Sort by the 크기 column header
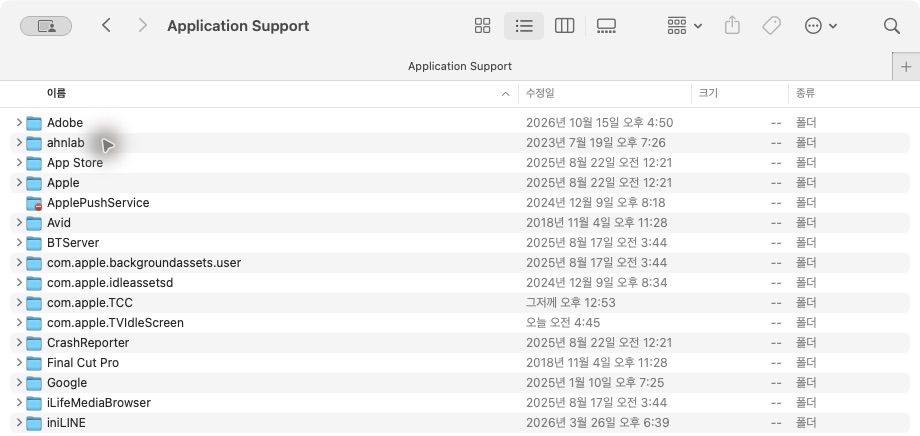The height and width of the screenshot is (436, 920). point(708,93)
